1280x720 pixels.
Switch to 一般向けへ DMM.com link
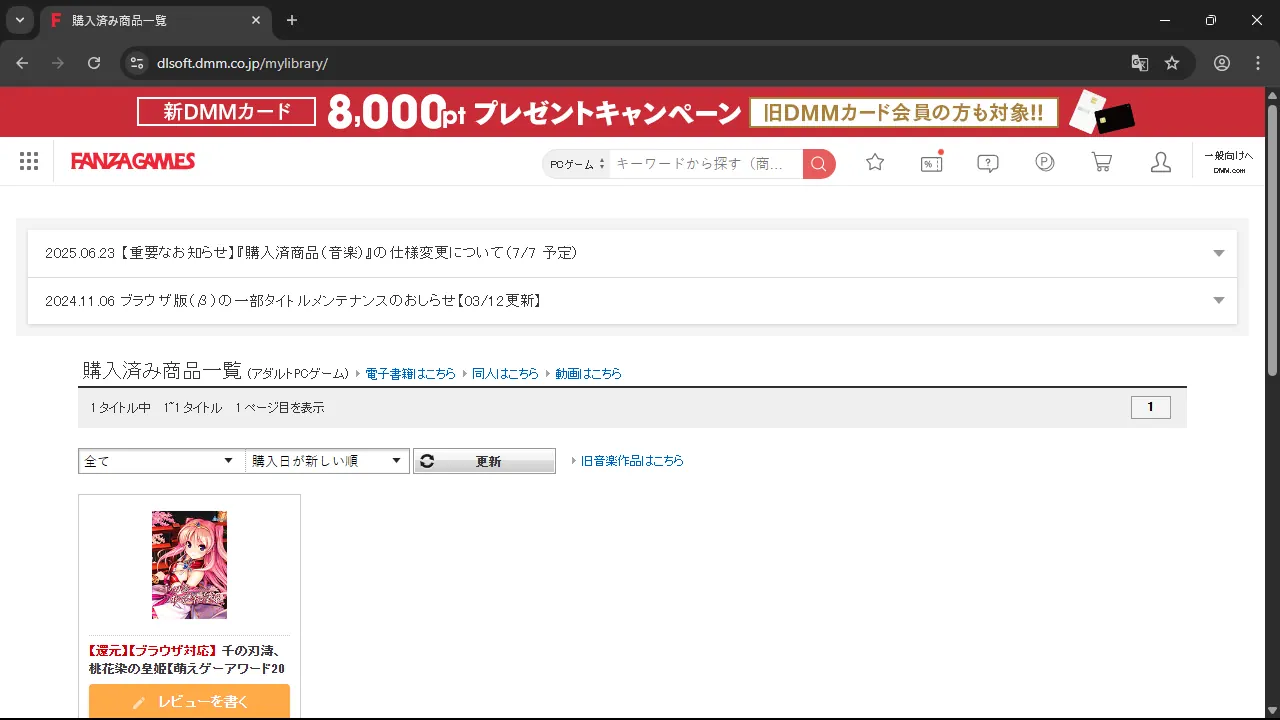pos(1229,162)
